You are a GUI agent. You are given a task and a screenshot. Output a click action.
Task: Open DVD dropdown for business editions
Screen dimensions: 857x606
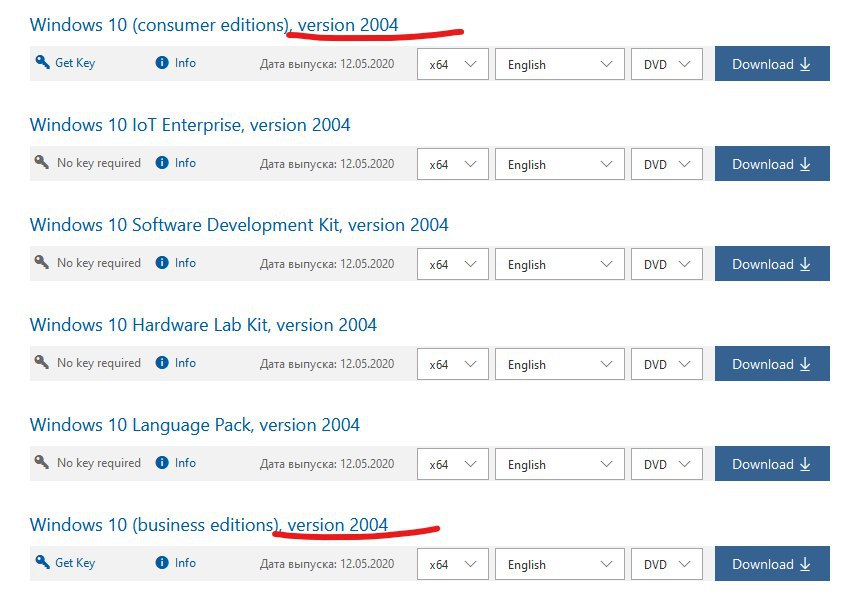click(667, 564)
